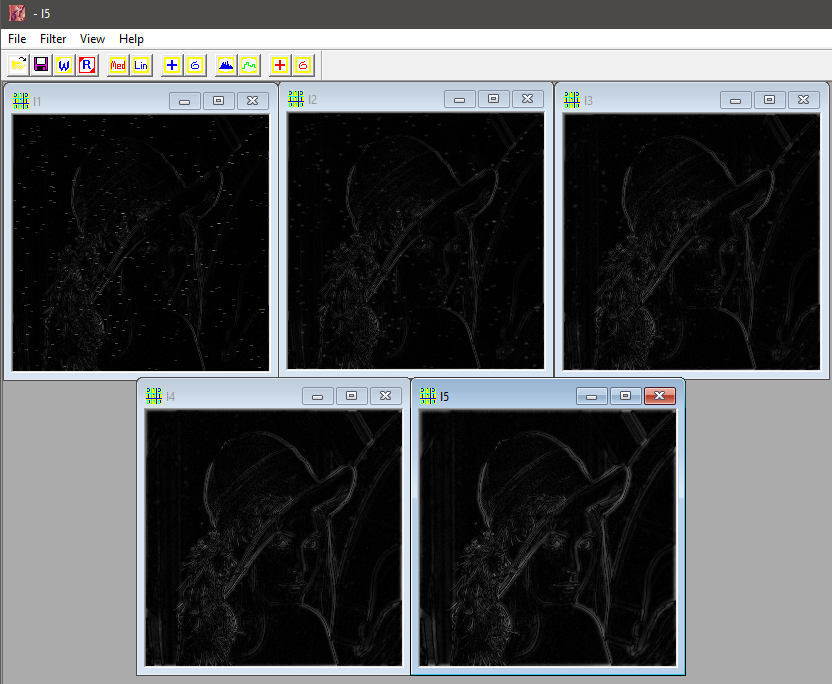832x684 pixels.
Task: Open the Filter menu
Action: (x=53, y=39)
